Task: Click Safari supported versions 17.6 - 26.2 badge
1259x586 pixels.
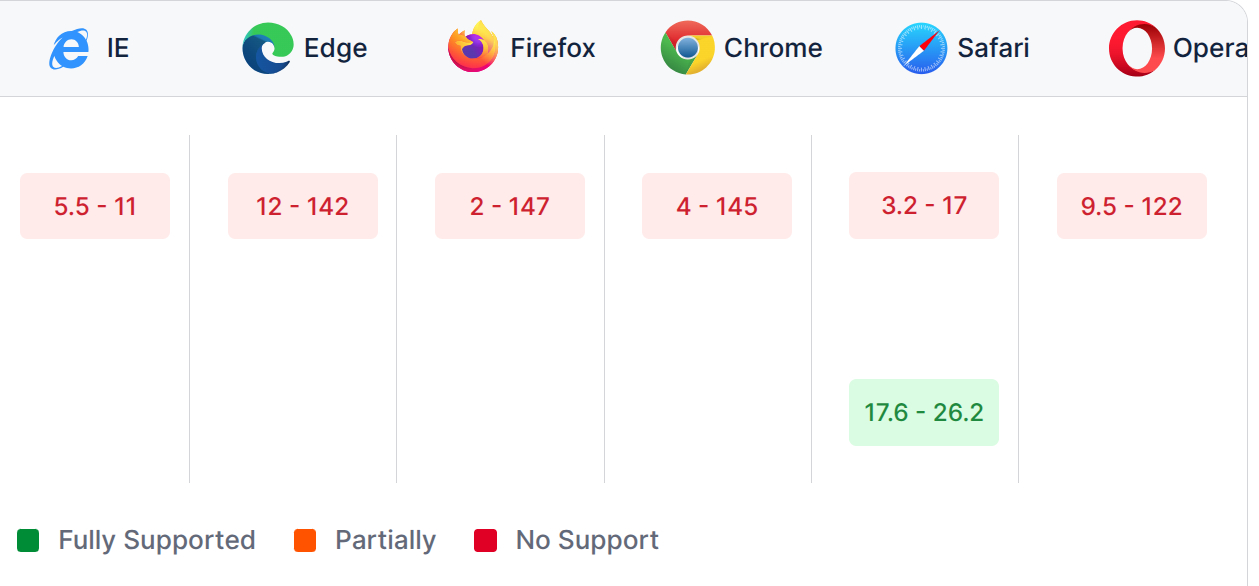Action: (924, 412)
